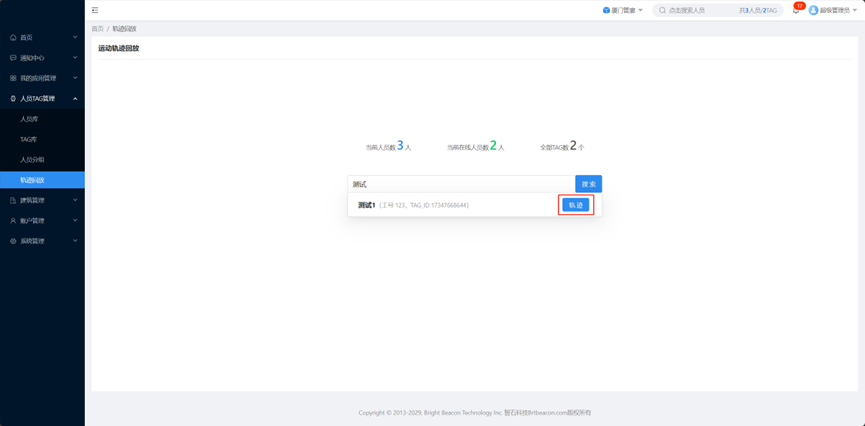Image resolution: width=865 pixels, height=426 pixels.
Task: Select the 人员分组 submenu item
Action: click(x=32, y=160)
